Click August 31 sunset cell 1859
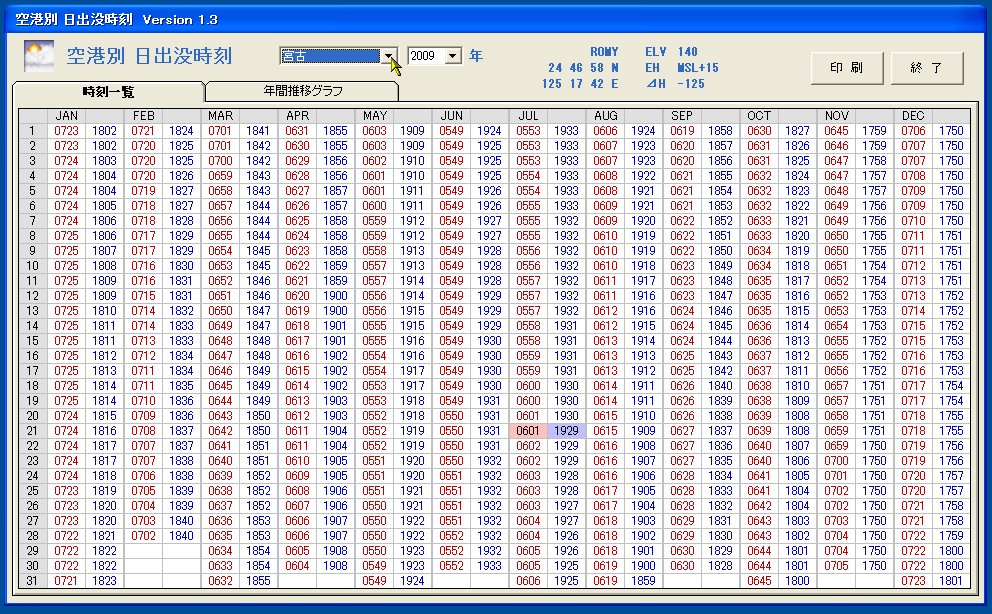992x614 pixels. [x=643, y=580]
